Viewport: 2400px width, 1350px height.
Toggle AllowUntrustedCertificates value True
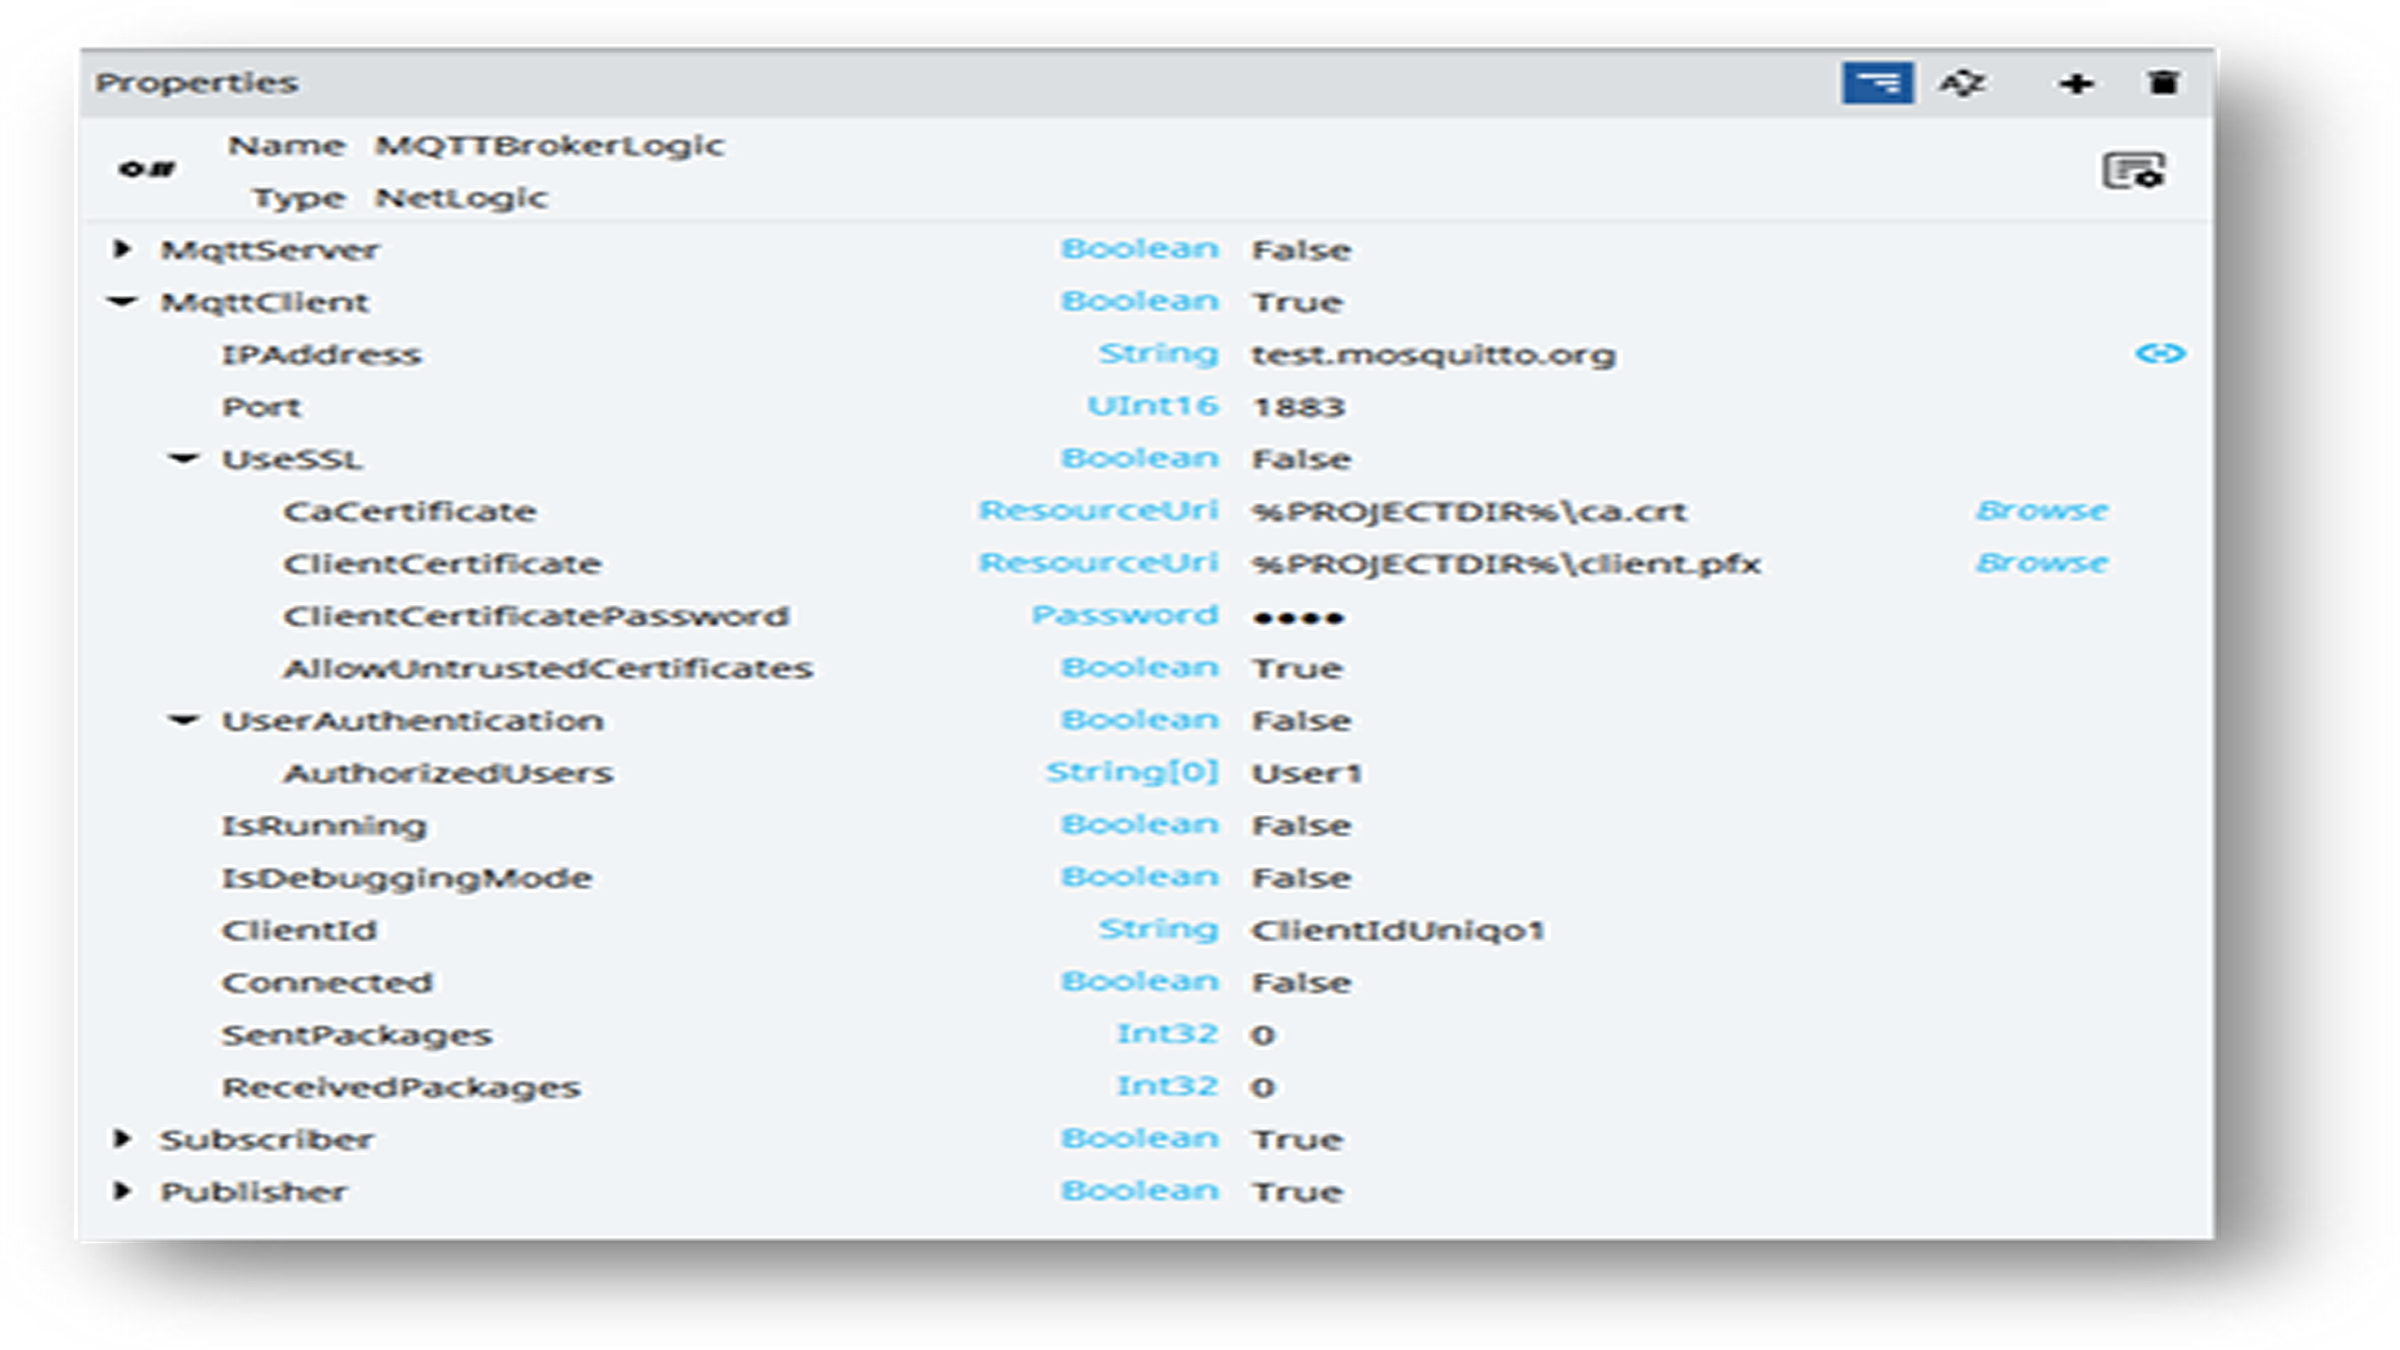coord(1297,668)
